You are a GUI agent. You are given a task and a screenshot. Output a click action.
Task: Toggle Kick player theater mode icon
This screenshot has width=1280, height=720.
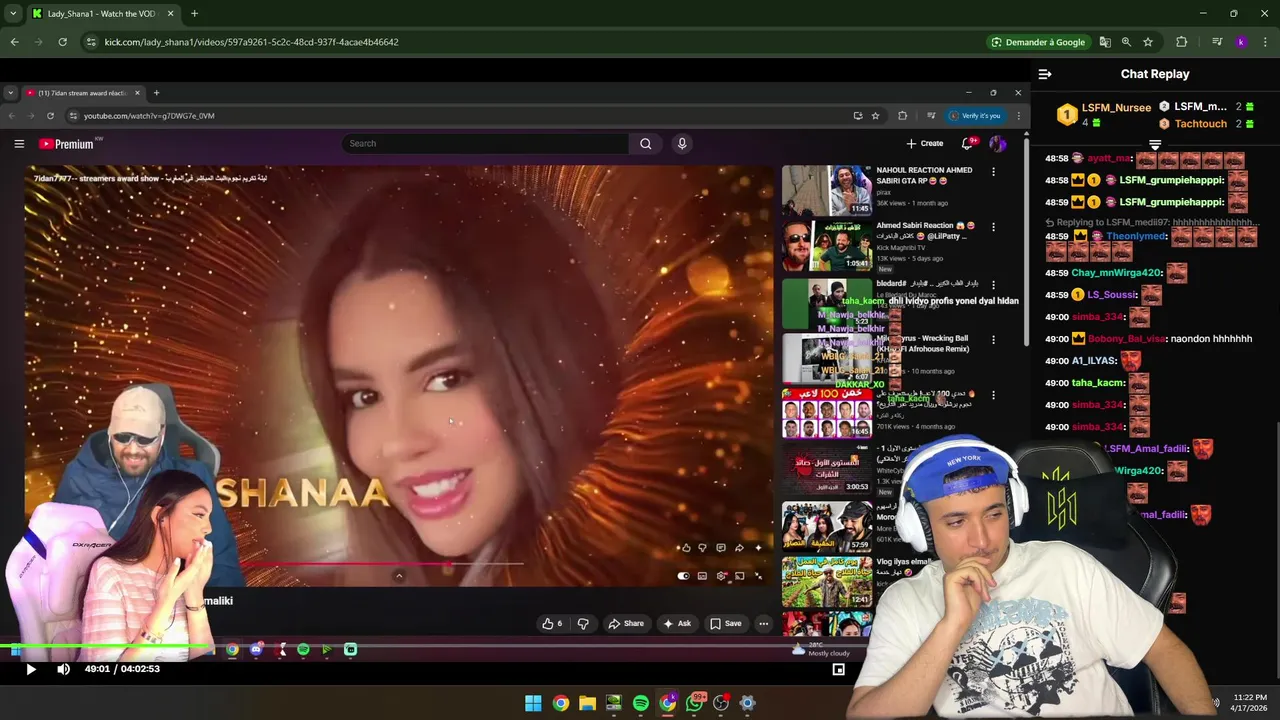pos(839,669)
